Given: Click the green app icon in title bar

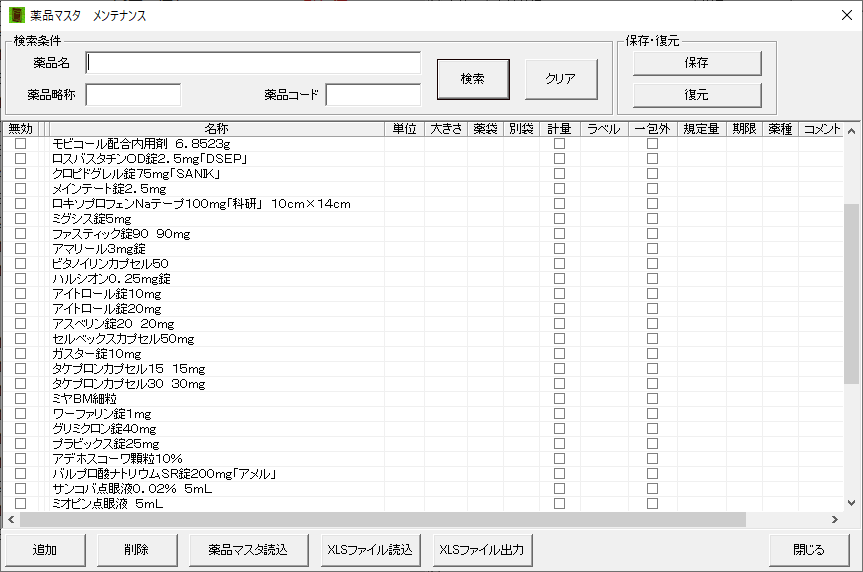Looking at the screenshot, I should pos(16,15).
